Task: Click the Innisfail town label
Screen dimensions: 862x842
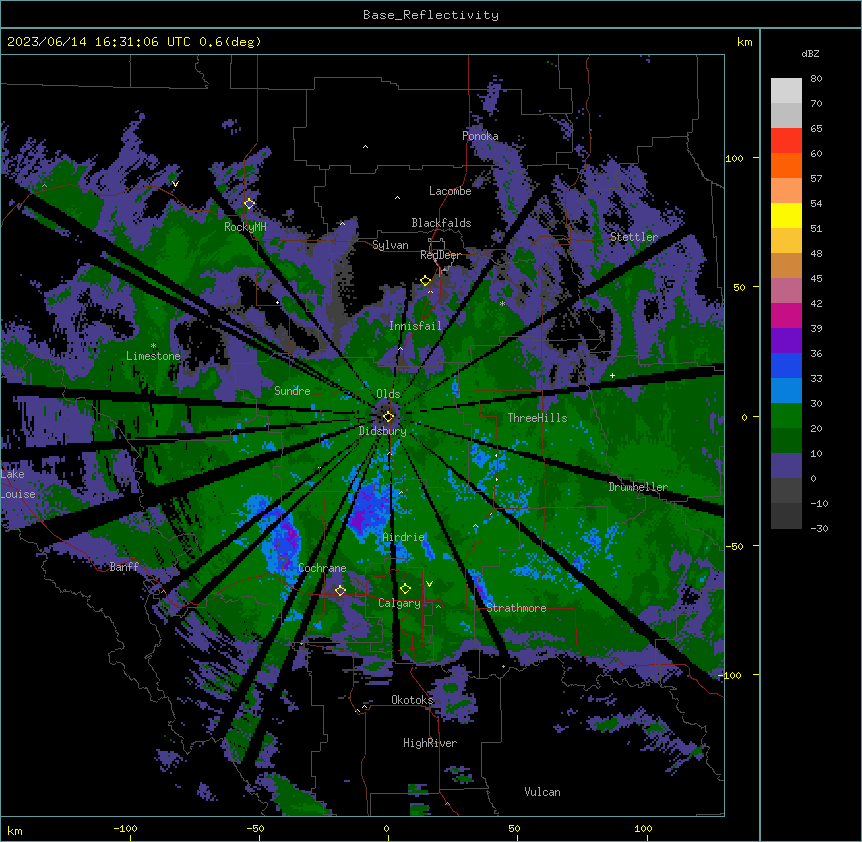Action: pos(415,326)
